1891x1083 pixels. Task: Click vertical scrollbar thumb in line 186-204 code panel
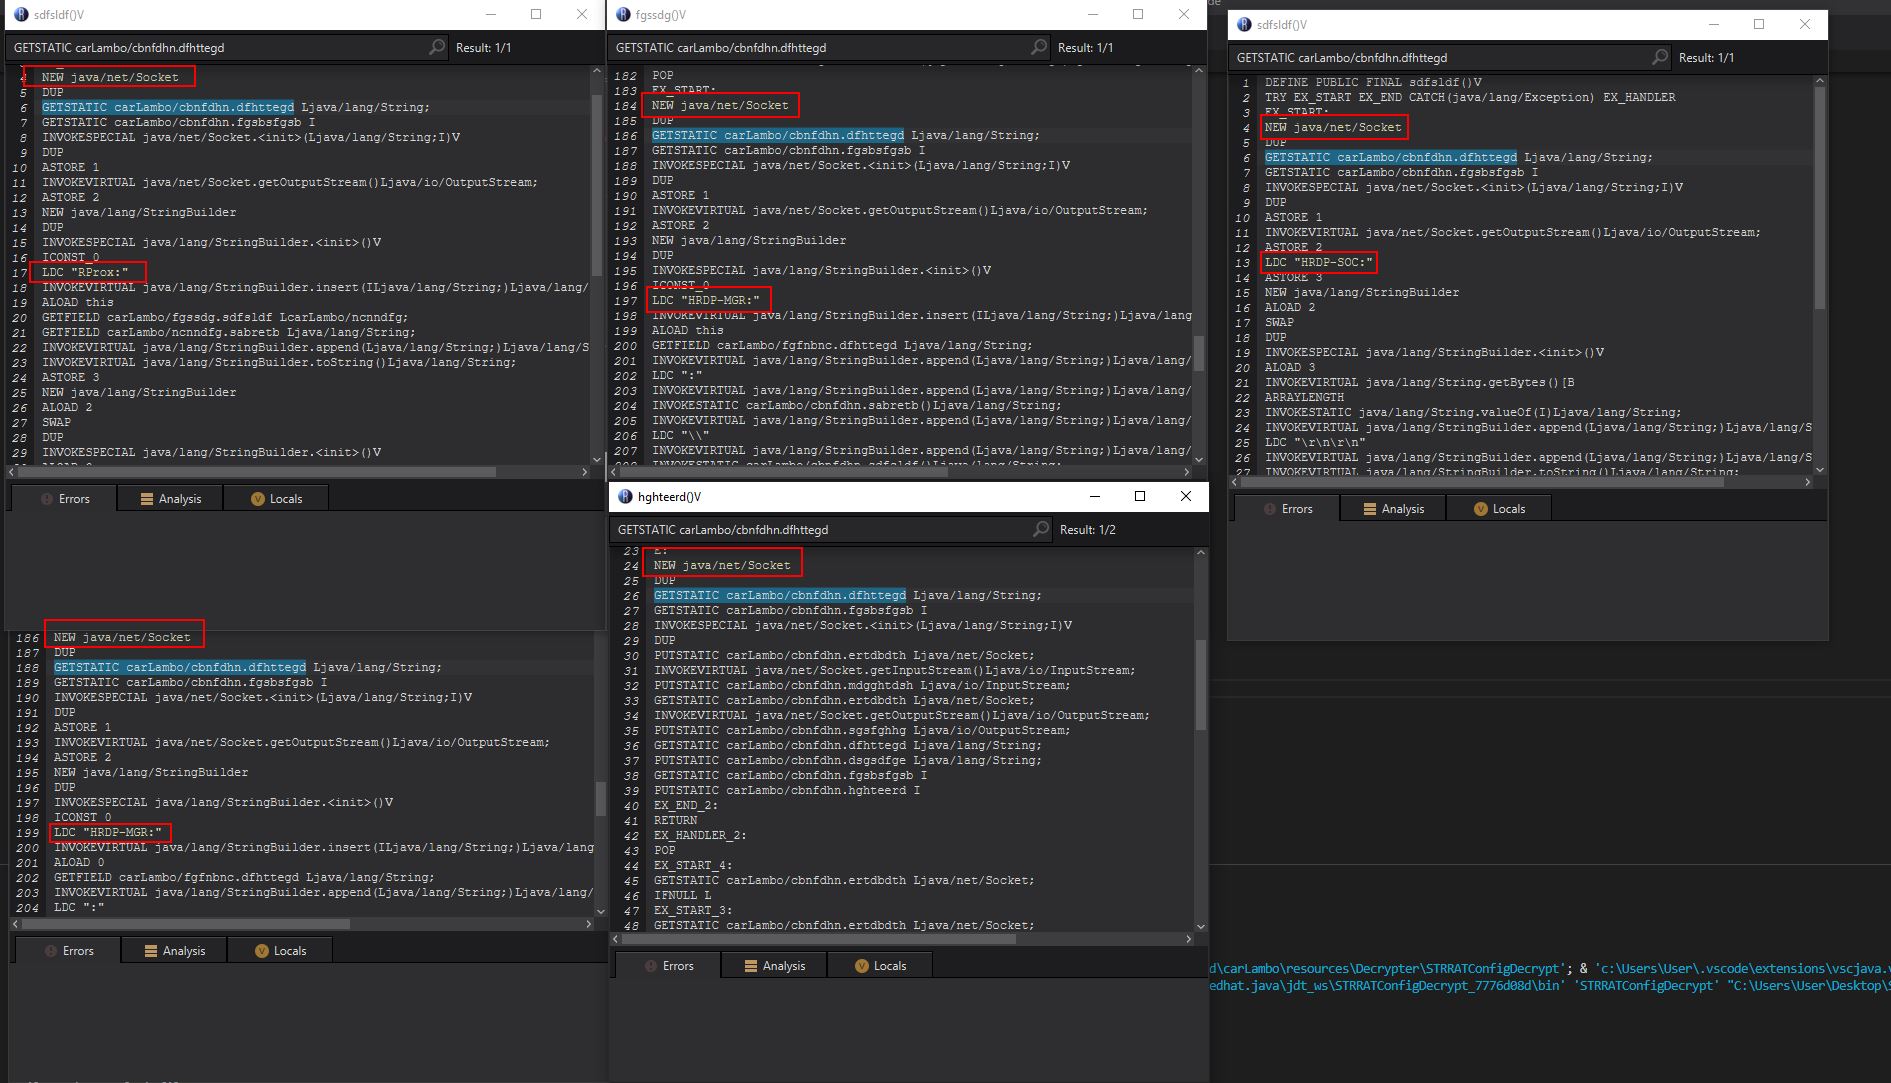coord(601,798)
